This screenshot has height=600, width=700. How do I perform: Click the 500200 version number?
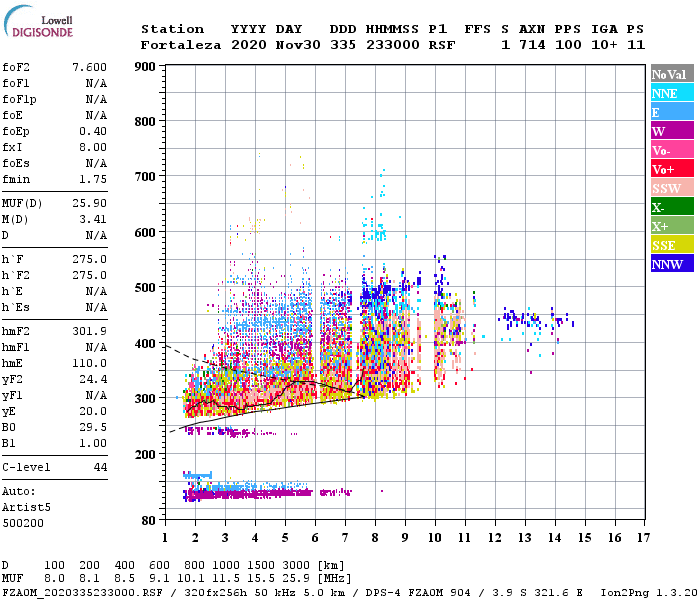pos(23,523)
